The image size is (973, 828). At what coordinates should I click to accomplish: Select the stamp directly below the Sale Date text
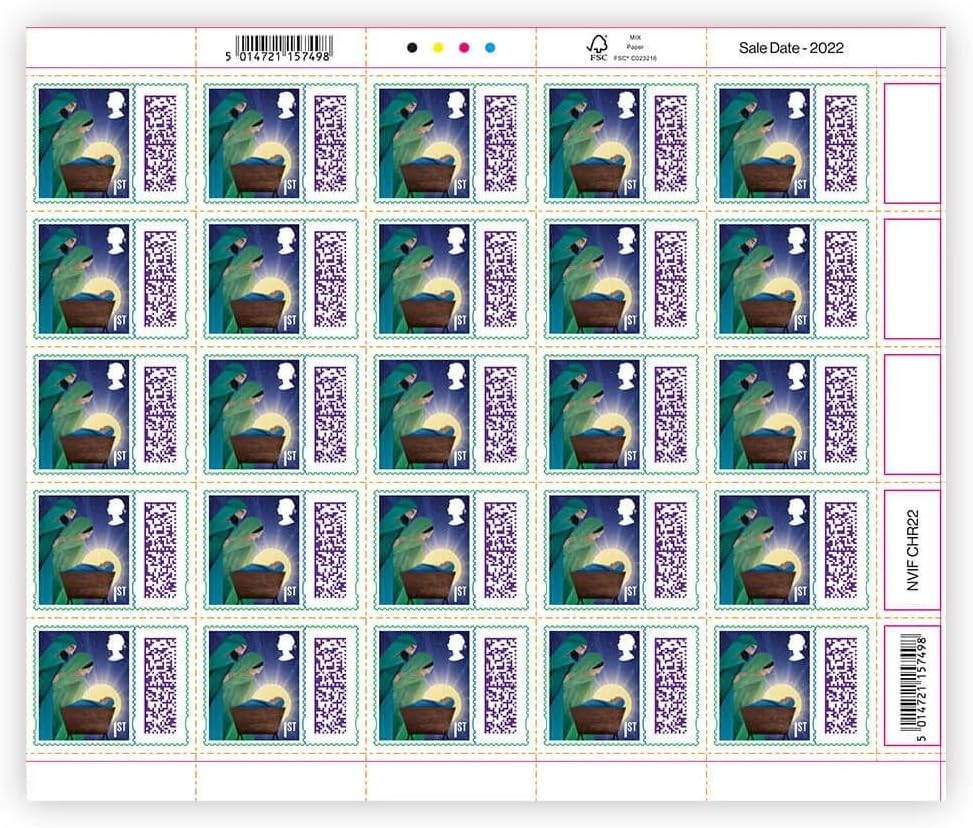point(792,143)
